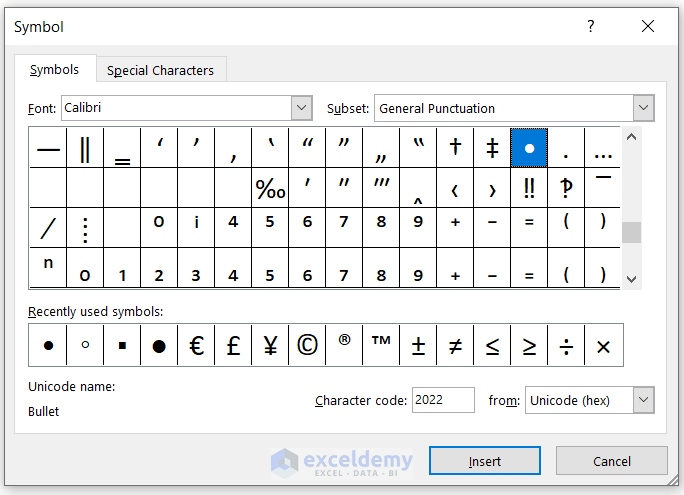Click the registered trademark symbol
This screenshot has height=495, width=684.
point(345,345)
